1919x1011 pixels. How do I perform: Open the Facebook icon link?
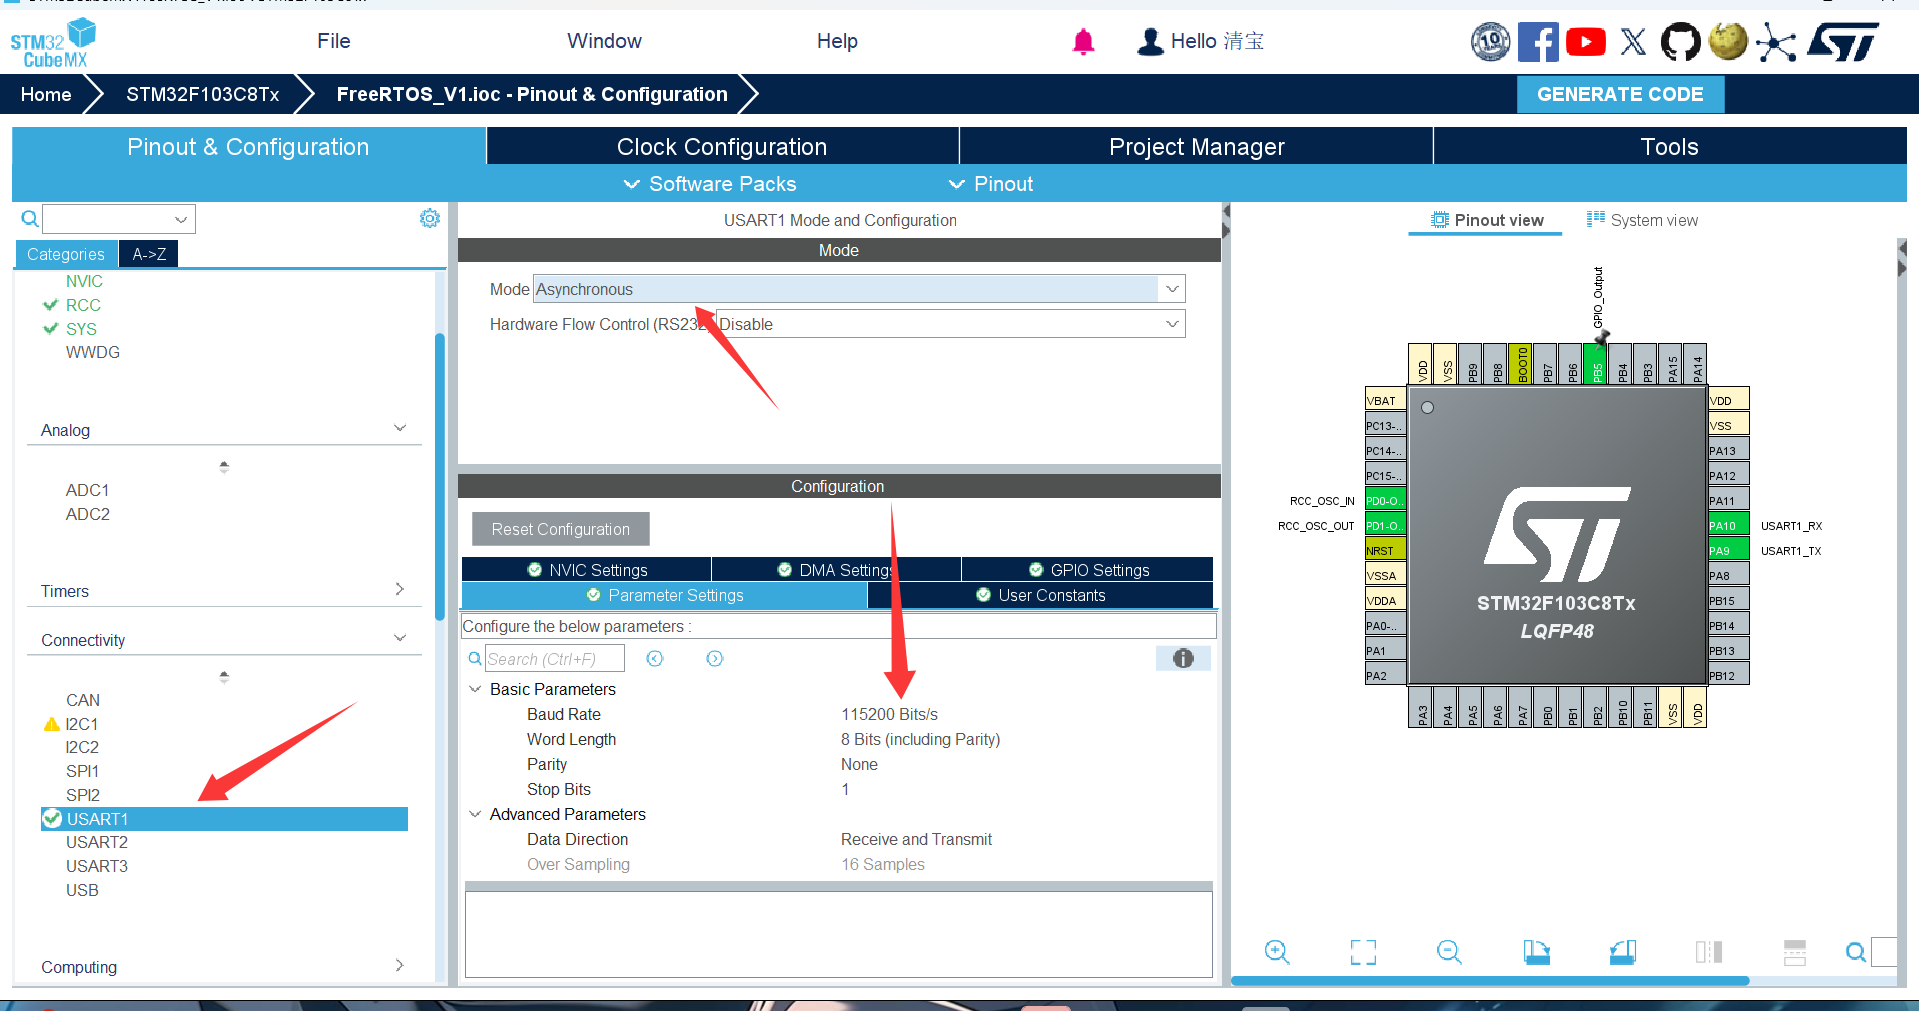[x=1538, y=42]
